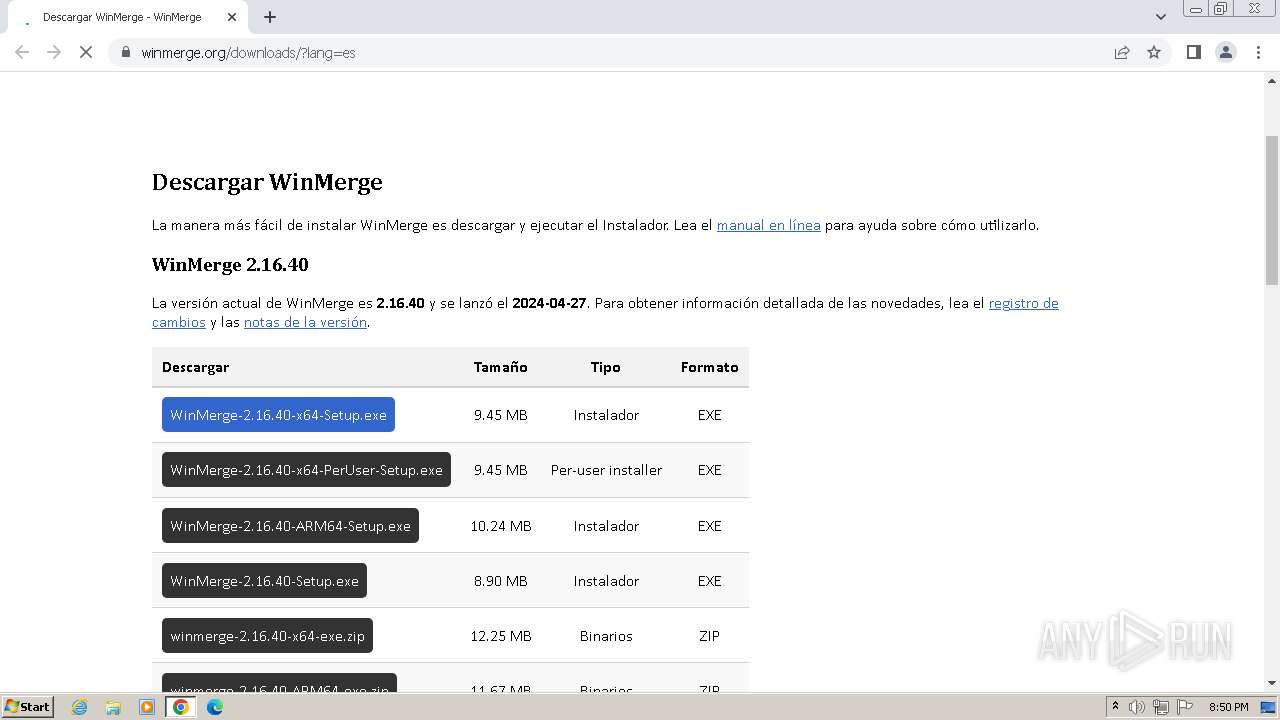The height and width of the screenshot is (720, 1280).
Task: Open File Explorer from taskbar
Action: 113,707
